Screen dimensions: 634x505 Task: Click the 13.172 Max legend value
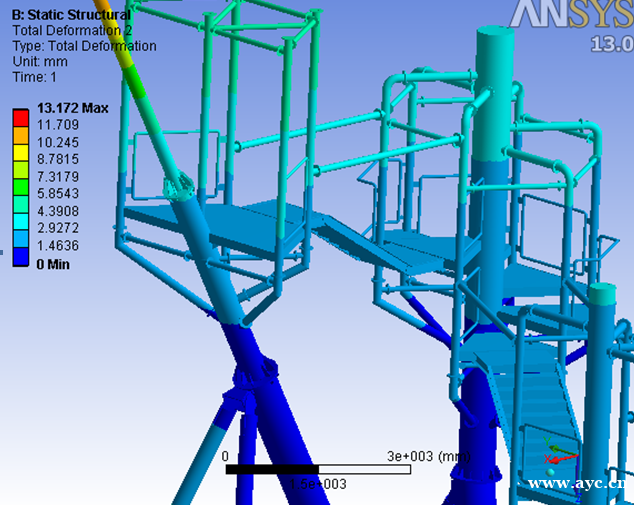coord(72,108)
